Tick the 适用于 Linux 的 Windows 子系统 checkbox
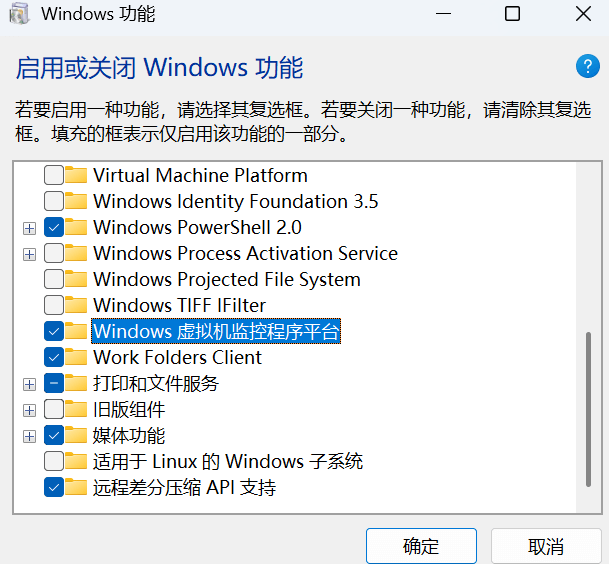The image size is (609, 564). tap(54, 462)
